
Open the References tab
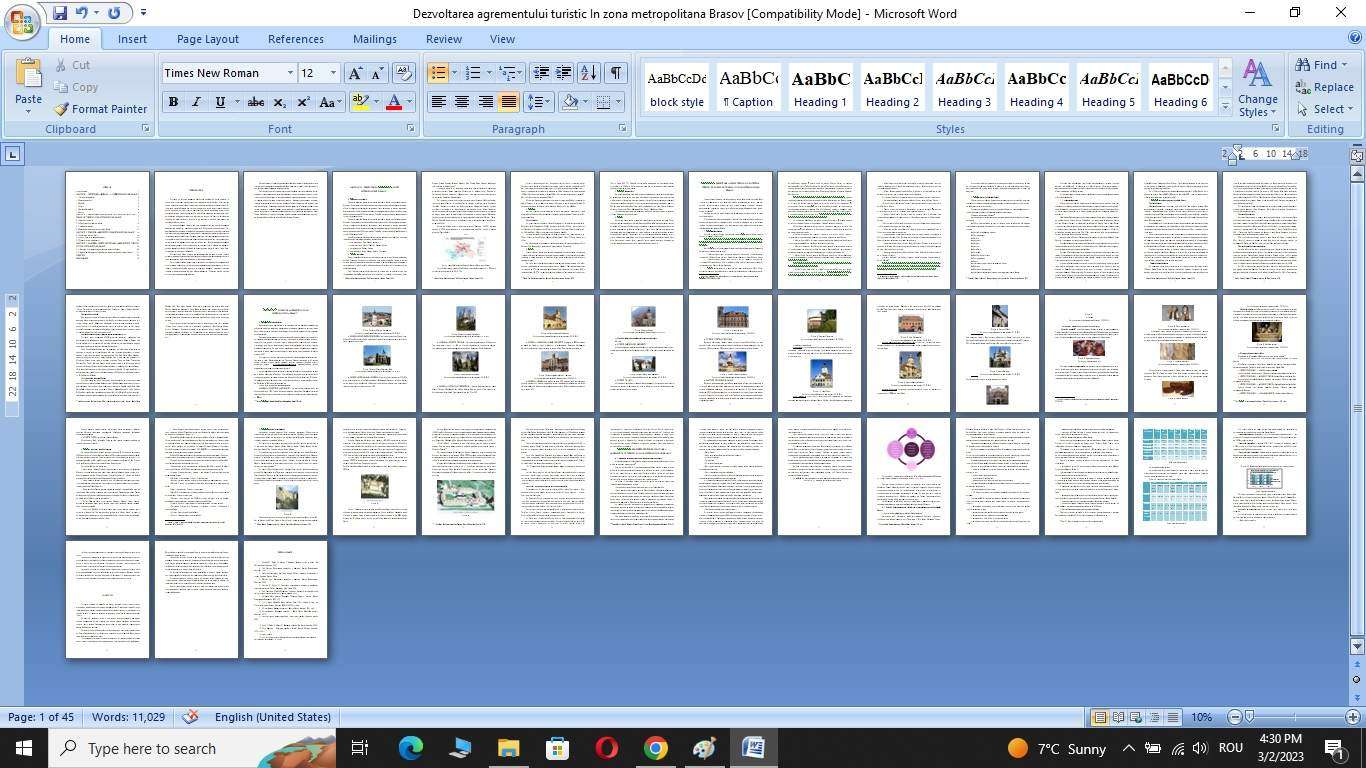pos(295,39)
